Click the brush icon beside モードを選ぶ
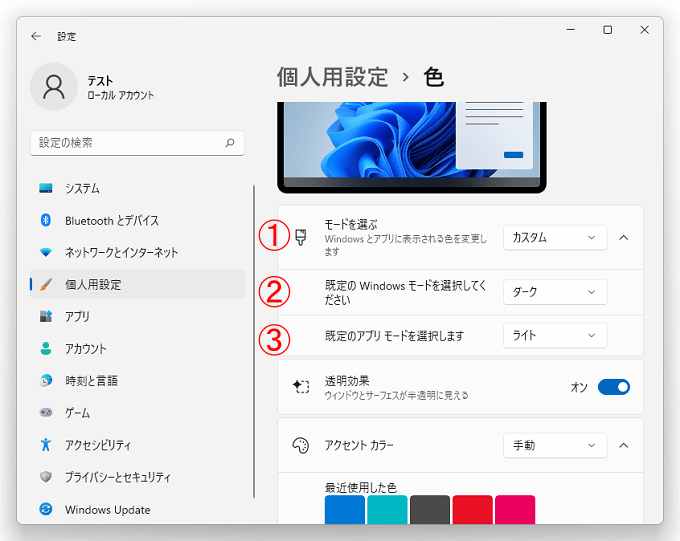 [301, 237]
